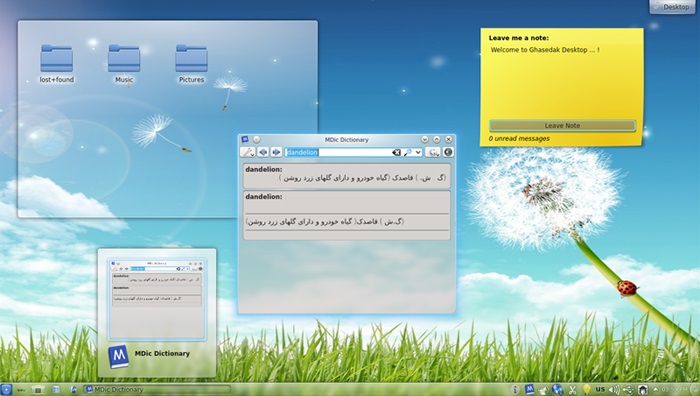Click the clock in the panel
The width and height of the screenshot is (700, 396).
pos(674,390)
